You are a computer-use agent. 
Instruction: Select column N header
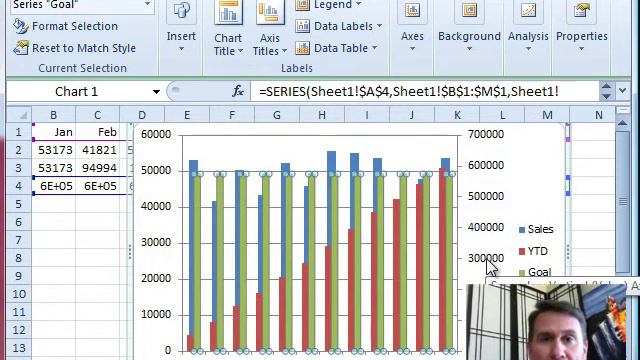point(598,115)
